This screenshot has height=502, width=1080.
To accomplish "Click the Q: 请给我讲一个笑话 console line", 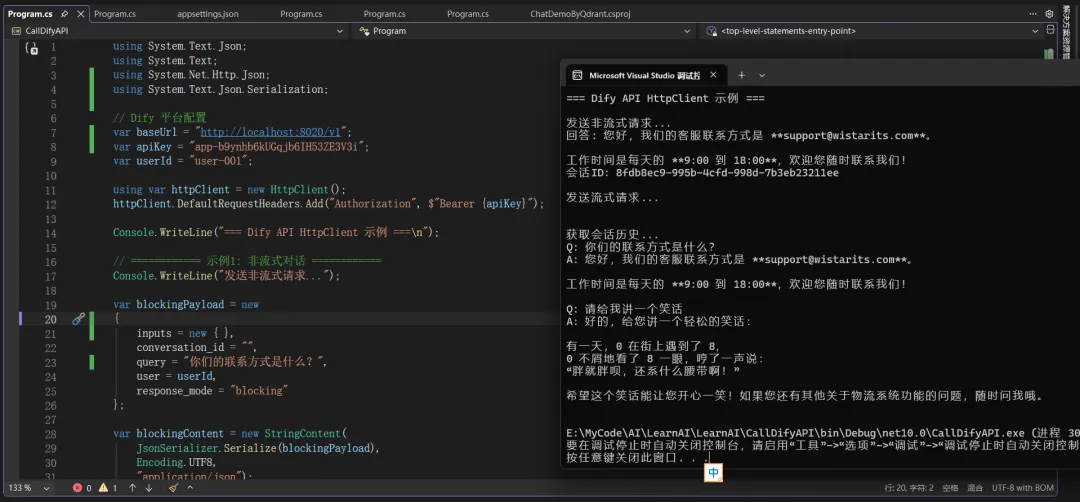I will point(625,308).
